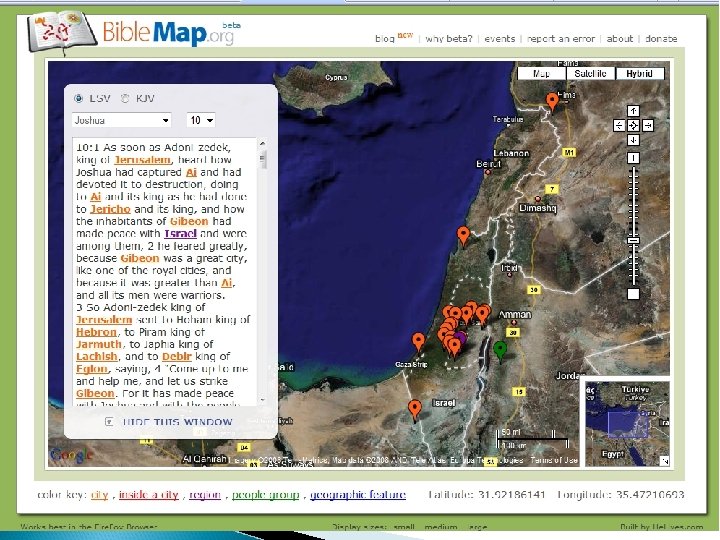
Task: Open the Joshua book dropdown
Action: 122,120
